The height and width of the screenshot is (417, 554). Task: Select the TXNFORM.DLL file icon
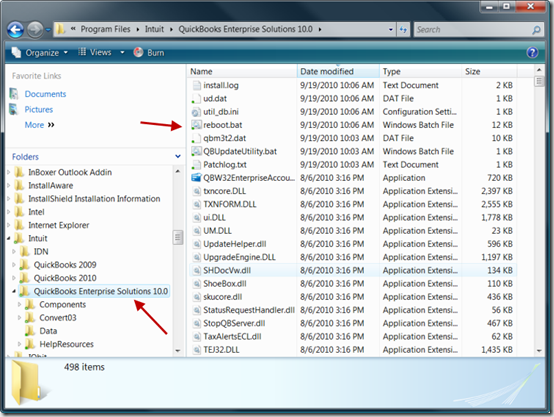click(x=196, y=204)
